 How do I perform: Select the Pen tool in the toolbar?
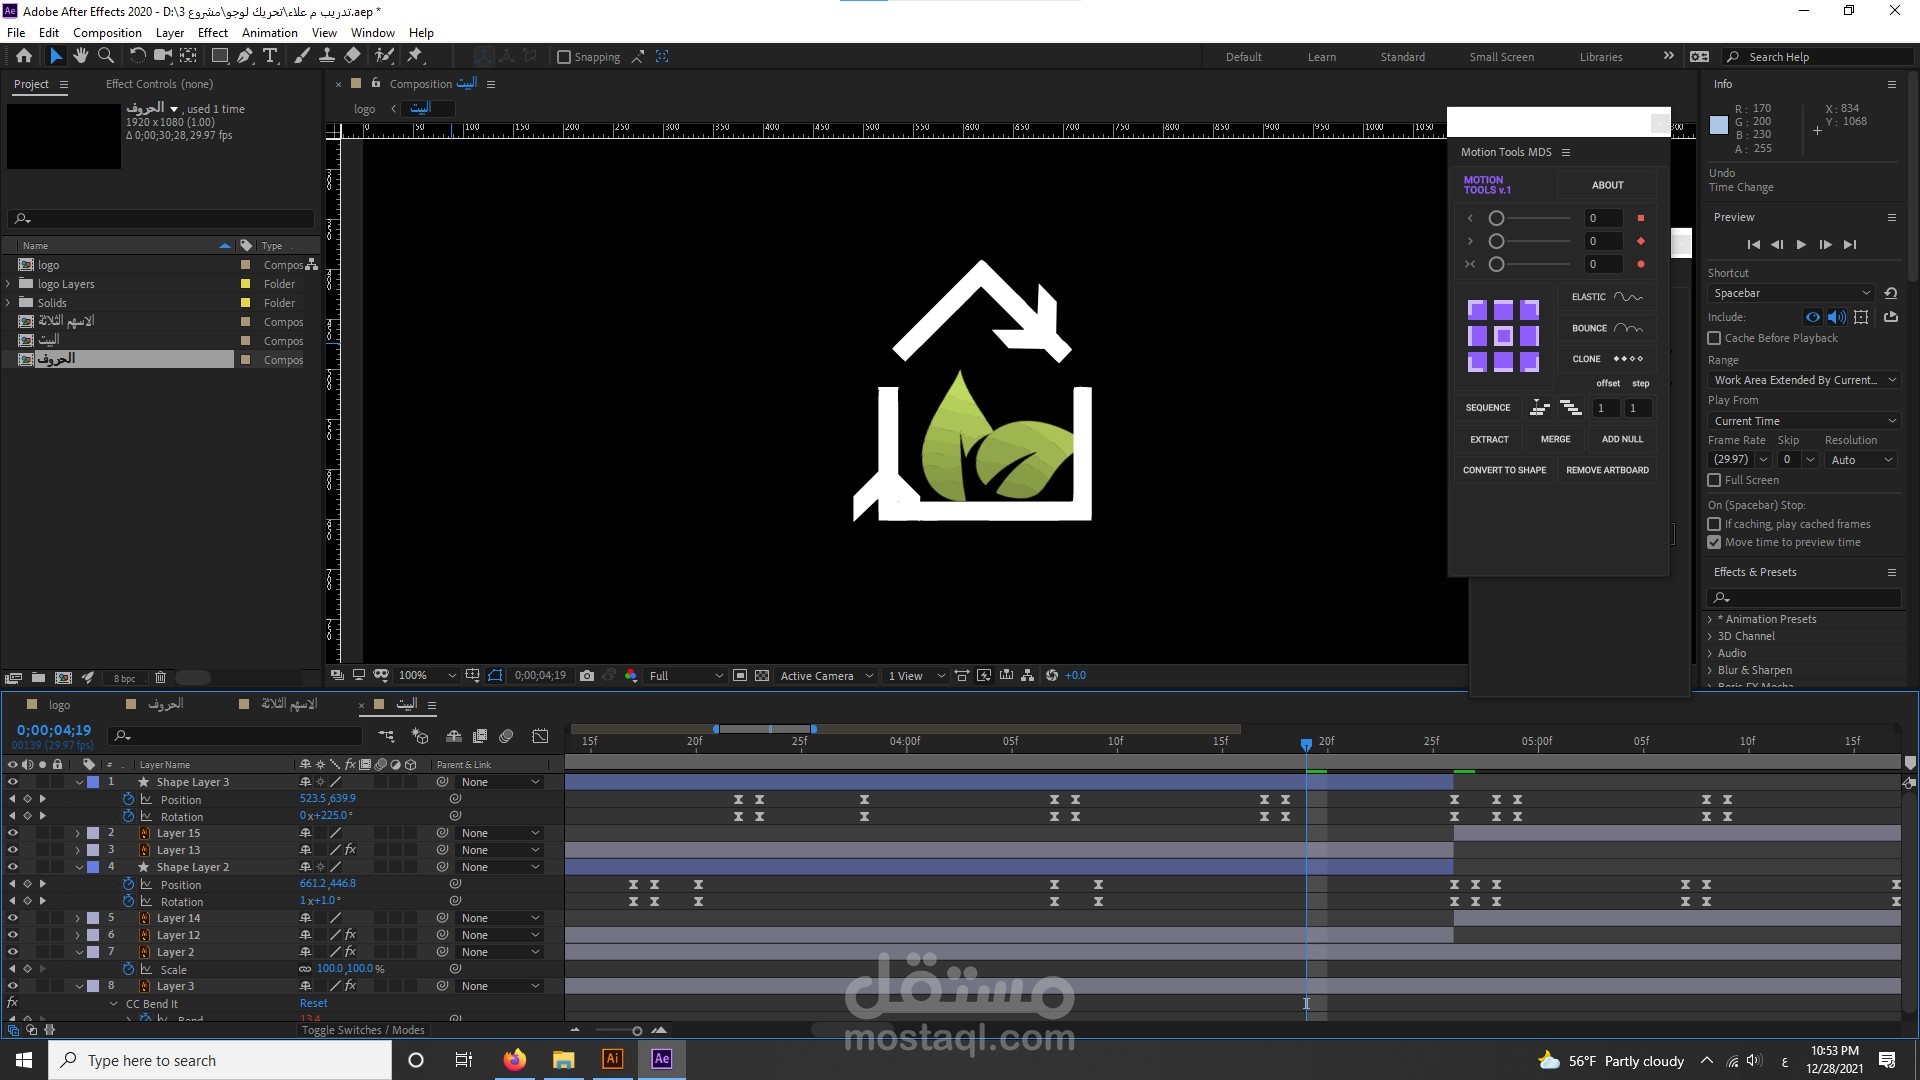coord(245,56)
